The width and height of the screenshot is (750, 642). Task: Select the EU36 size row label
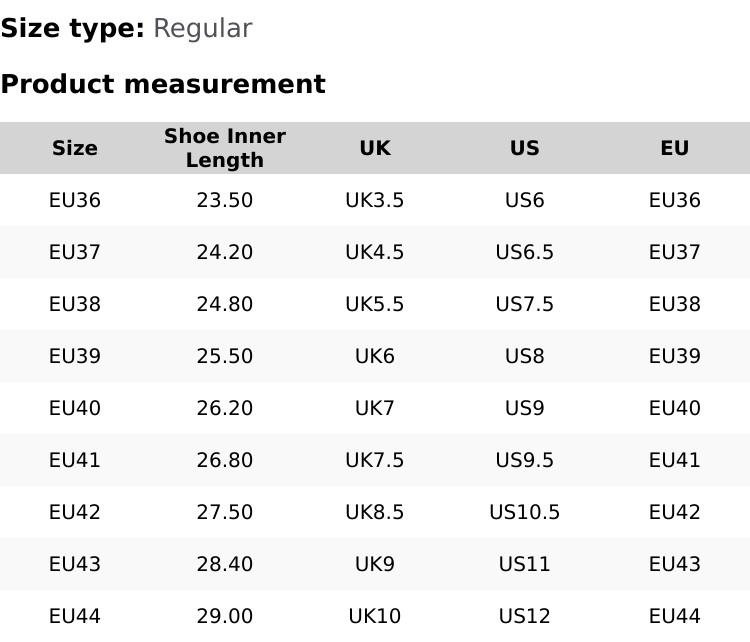tap(75, 200)
